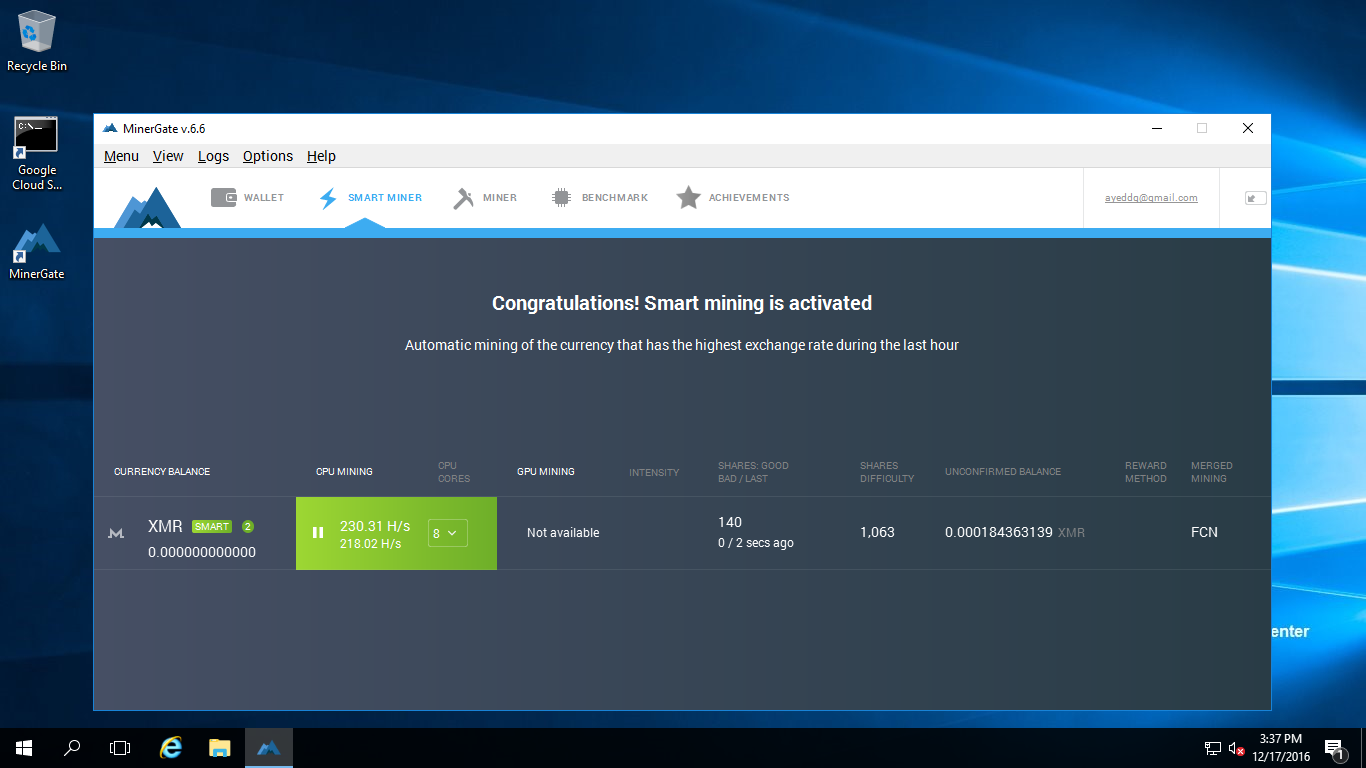Click the XMR Monero coin icon
Viewport: 1366px width, 768px height.
pyautogui.click(x=116, y=533)
